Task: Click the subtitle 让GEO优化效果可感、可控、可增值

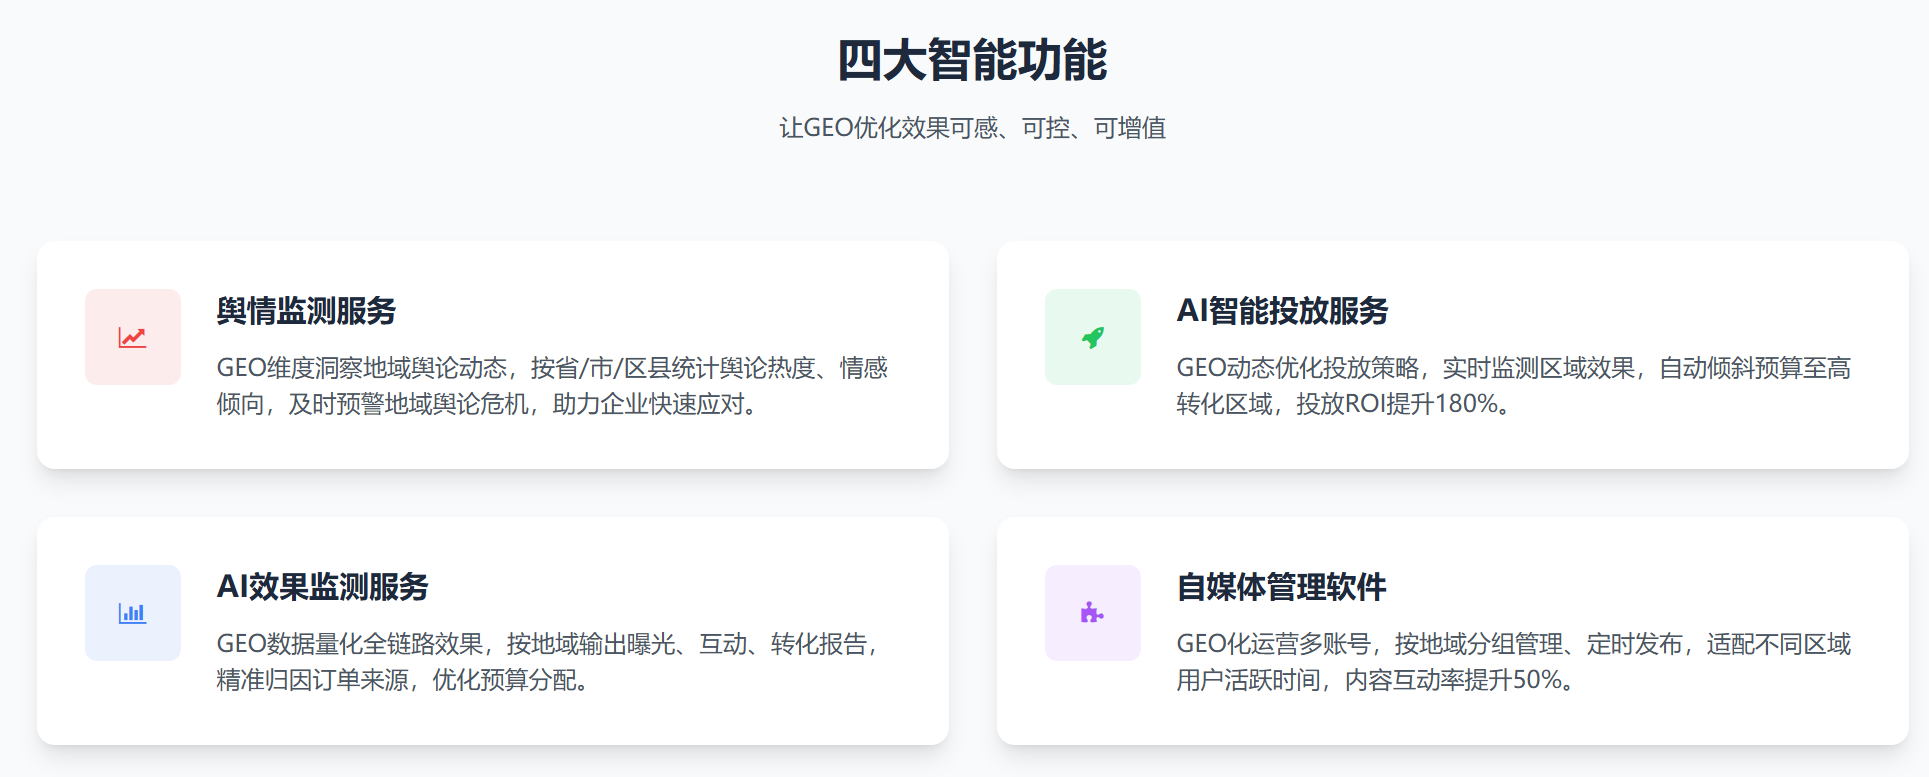Action: (972, 128)
